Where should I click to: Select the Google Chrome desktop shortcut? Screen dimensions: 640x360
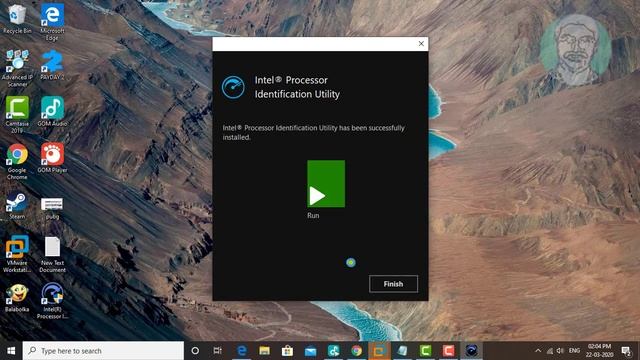[17, 161]
